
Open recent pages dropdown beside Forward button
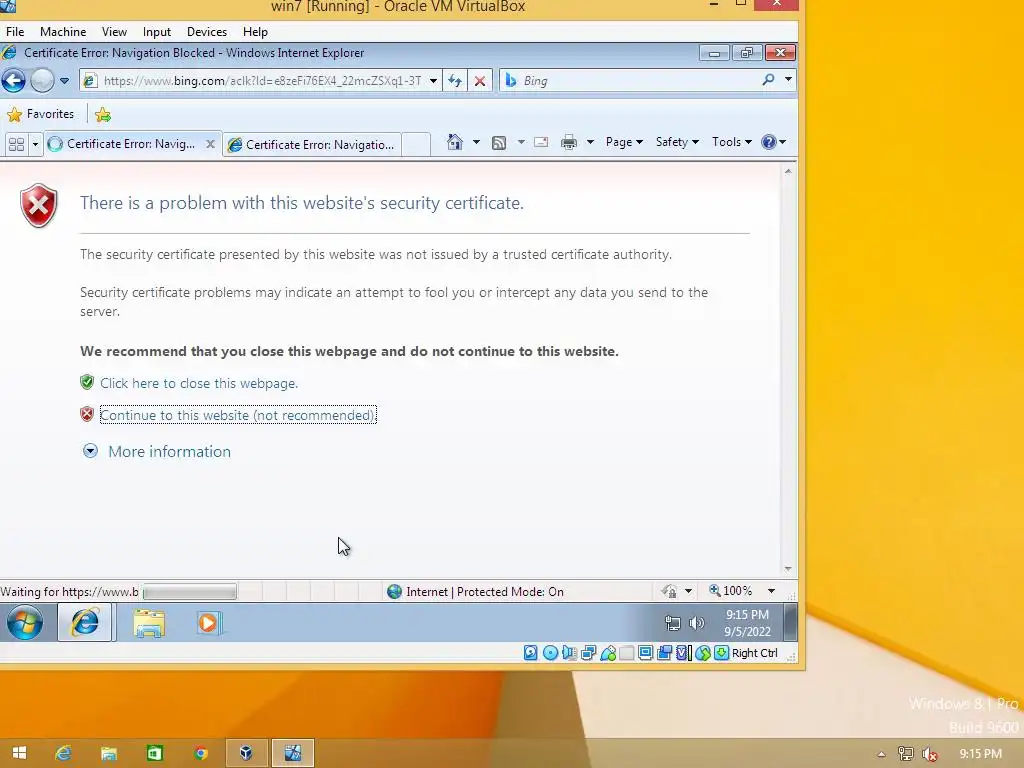[x=64, y=81]
